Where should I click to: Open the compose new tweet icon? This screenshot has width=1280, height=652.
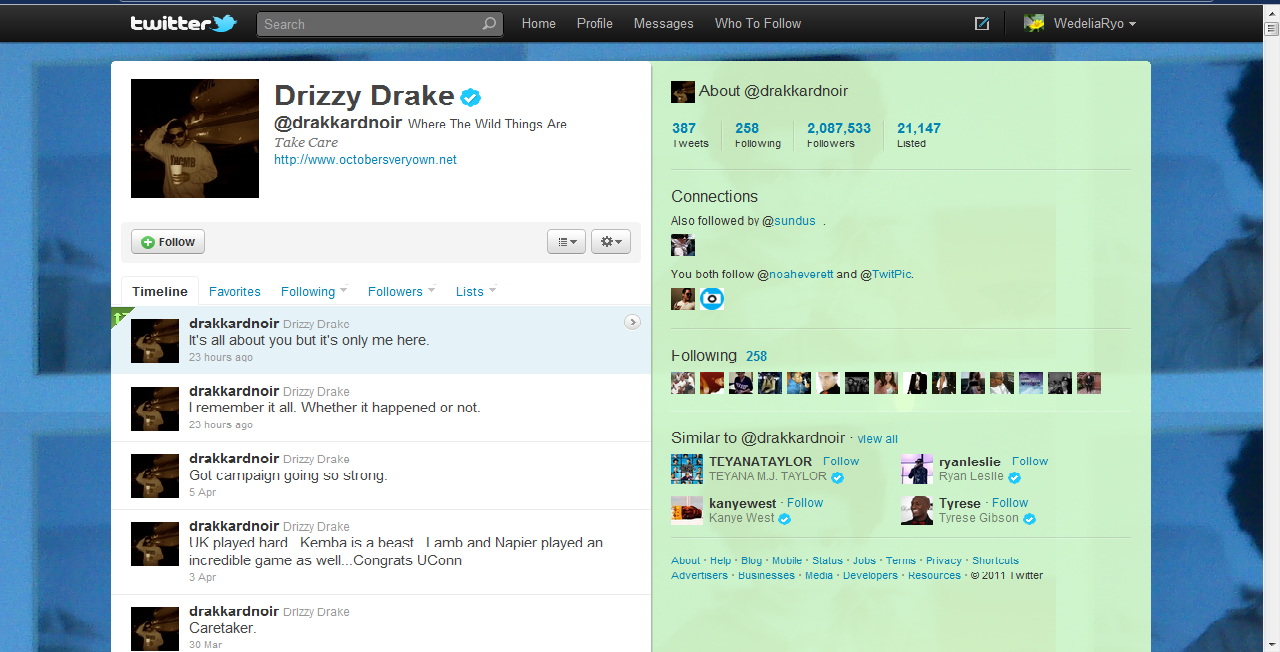pyautogui.click(x=982, y=22)
